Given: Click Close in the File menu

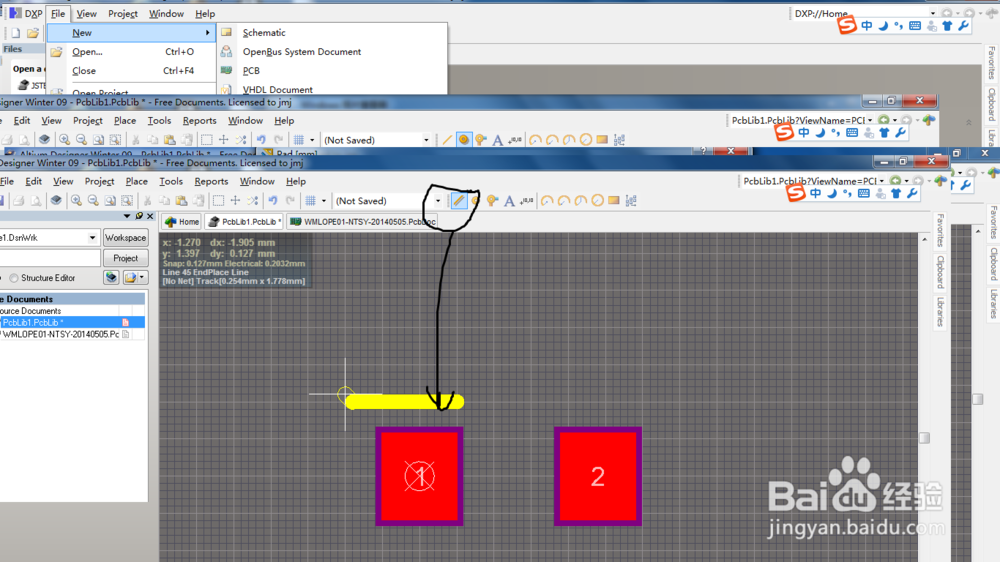Looking at the screenshot, I should 84,71.
